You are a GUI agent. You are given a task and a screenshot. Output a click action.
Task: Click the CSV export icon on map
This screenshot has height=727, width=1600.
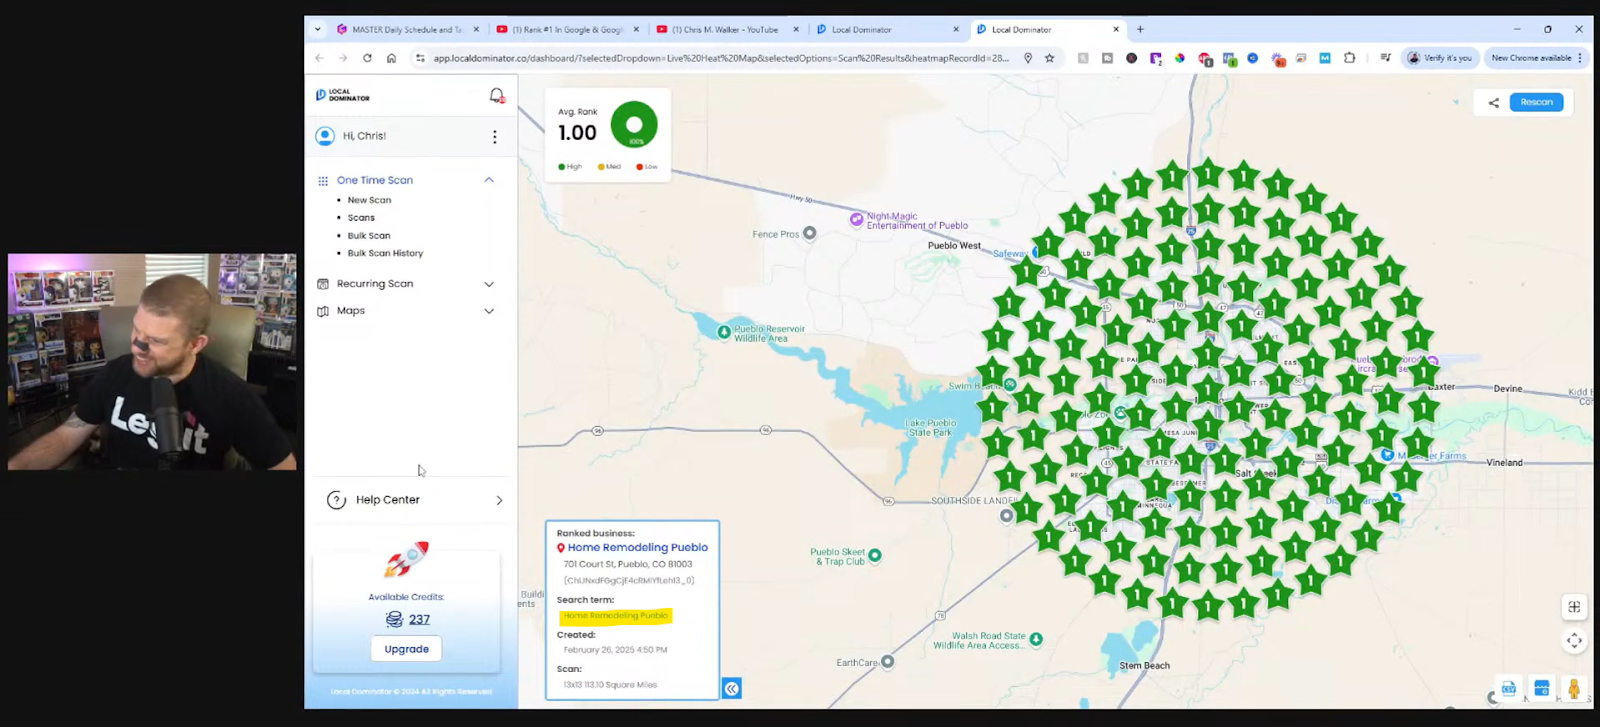[1508, 689]
